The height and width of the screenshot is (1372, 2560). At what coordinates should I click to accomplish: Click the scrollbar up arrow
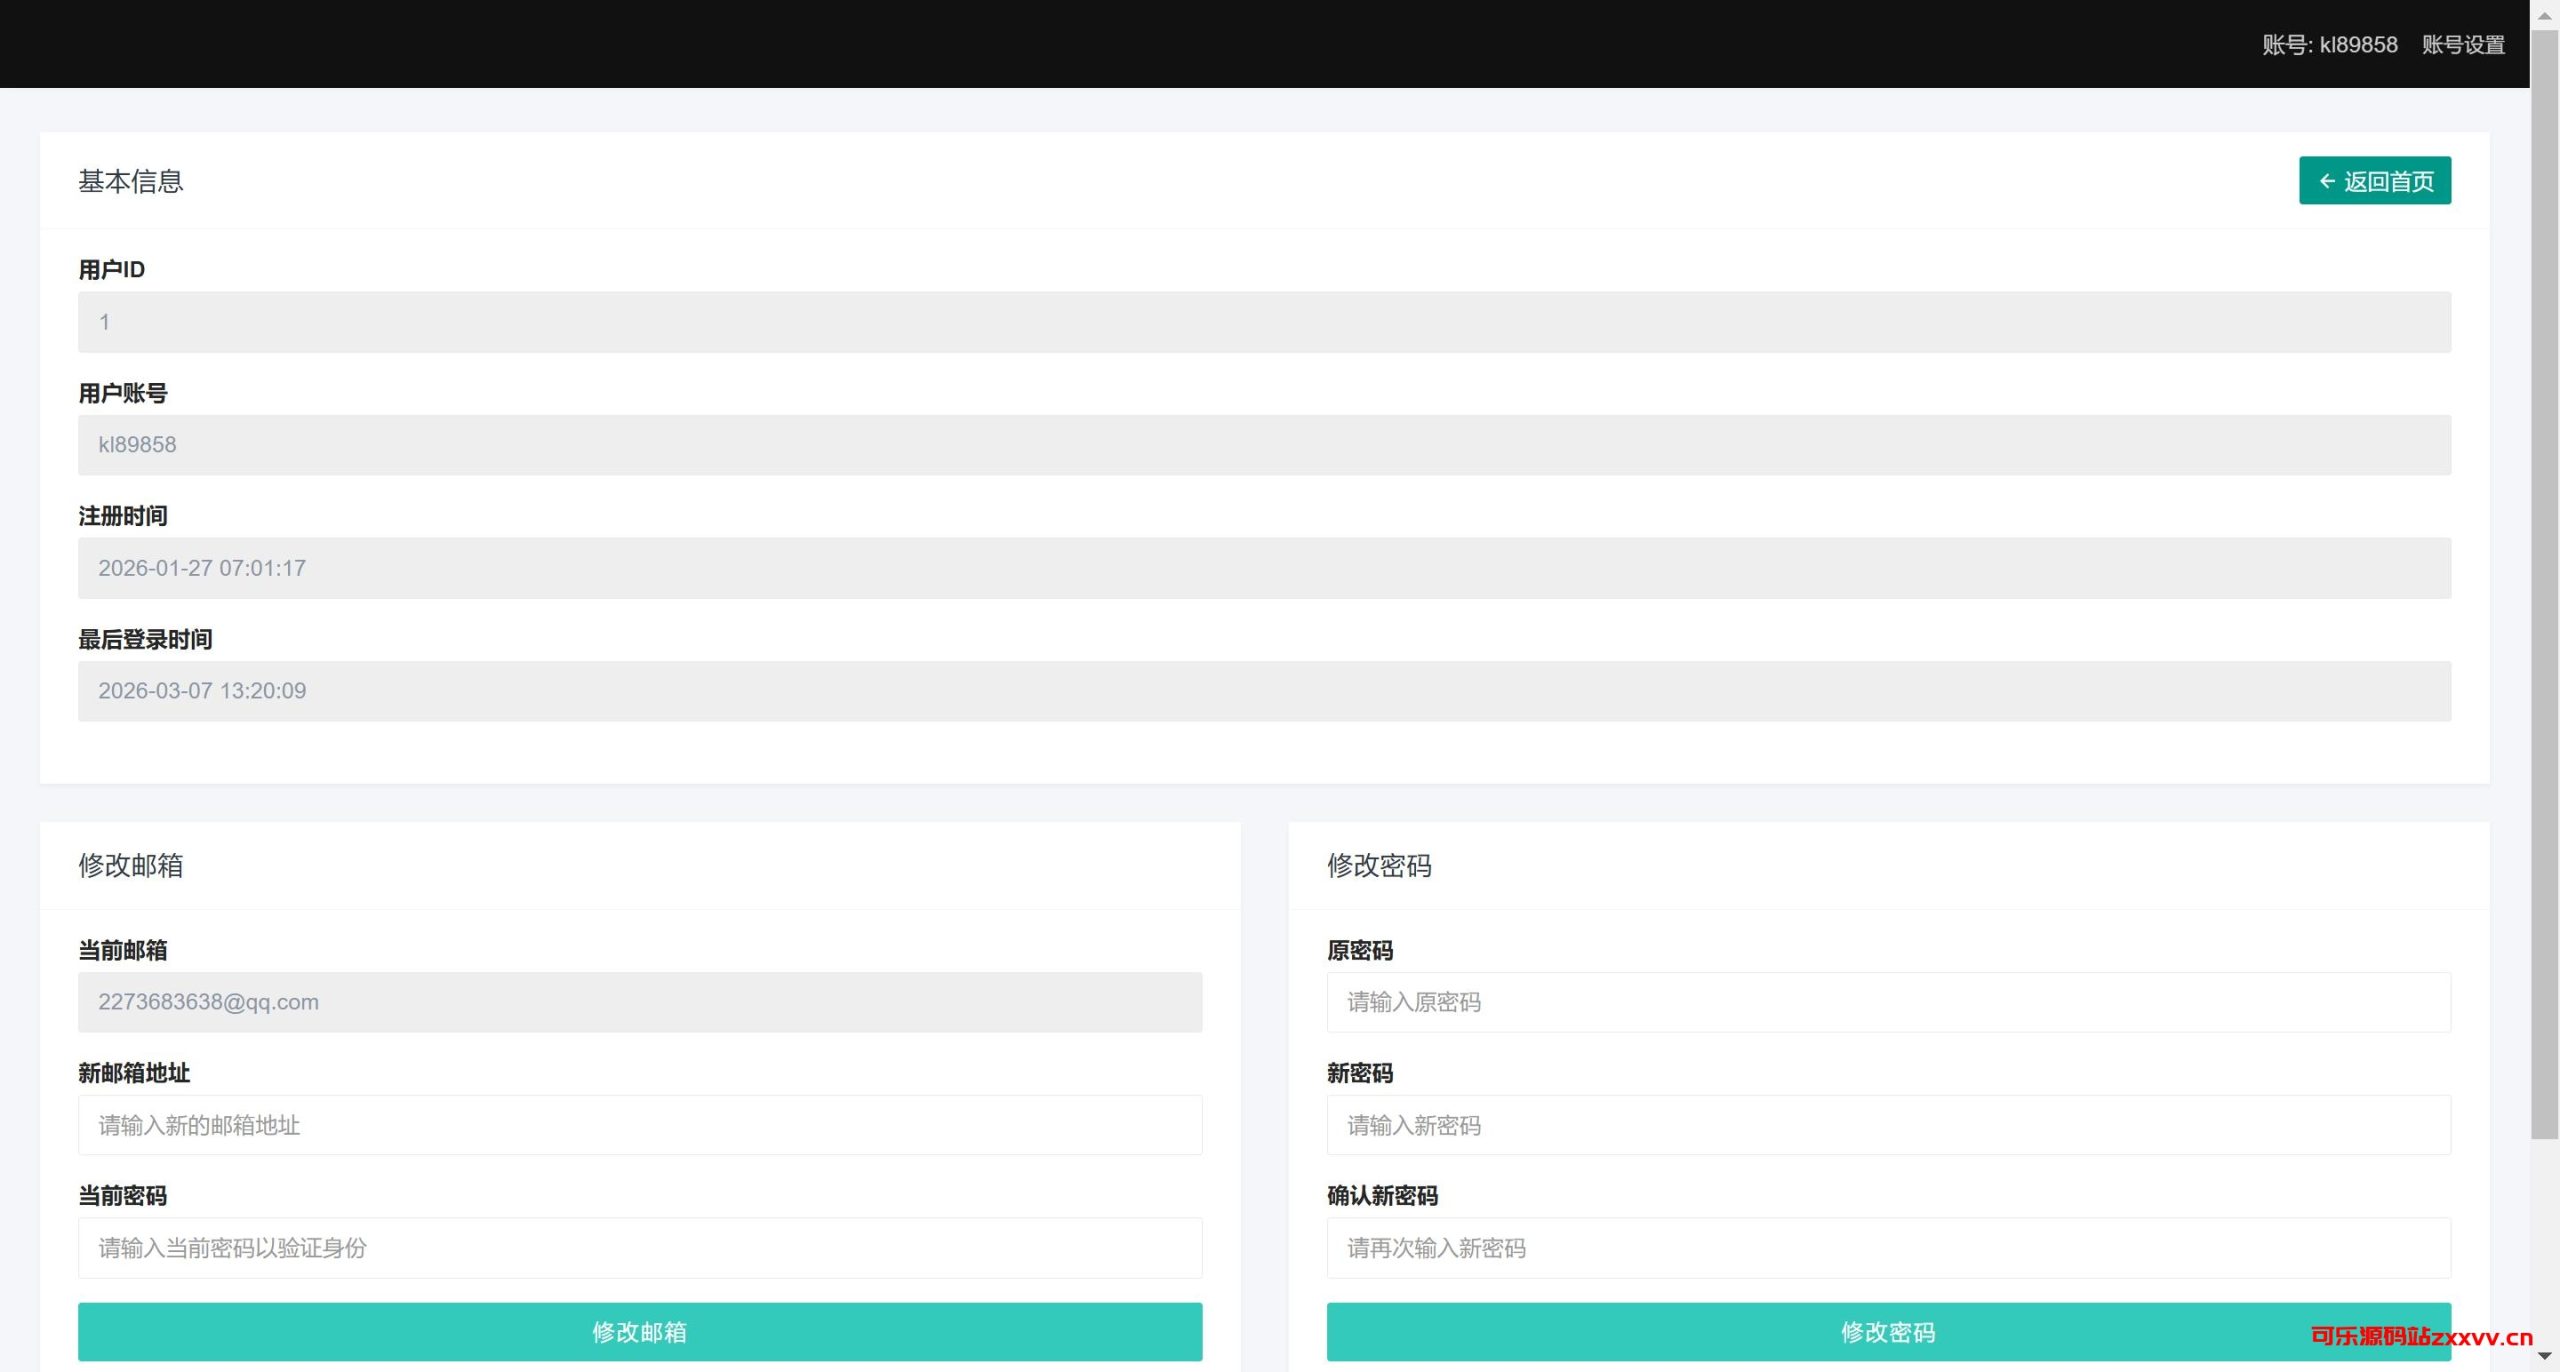click(x=2545, y=15)
